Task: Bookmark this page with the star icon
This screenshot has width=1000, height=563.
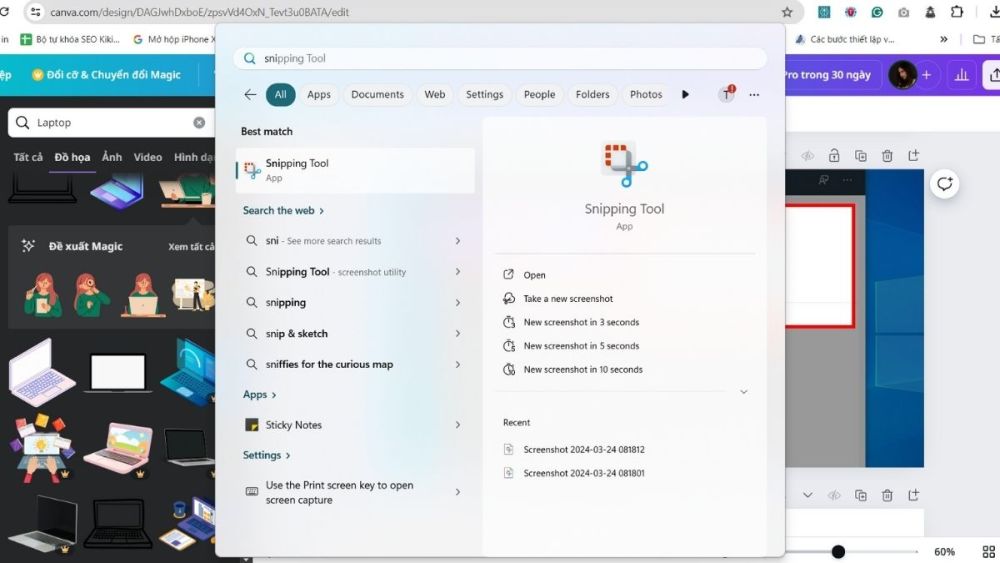Action: pos(787,12)
